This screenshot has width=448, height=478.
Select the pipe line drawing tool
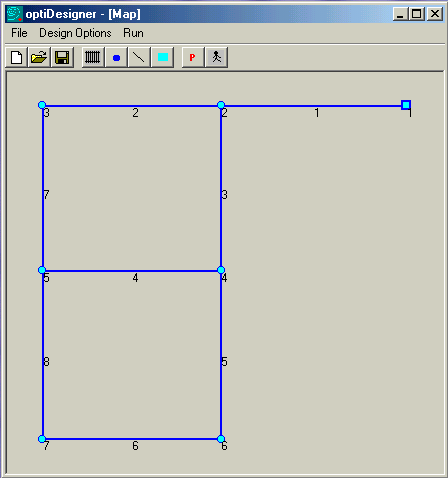(139, 57)
